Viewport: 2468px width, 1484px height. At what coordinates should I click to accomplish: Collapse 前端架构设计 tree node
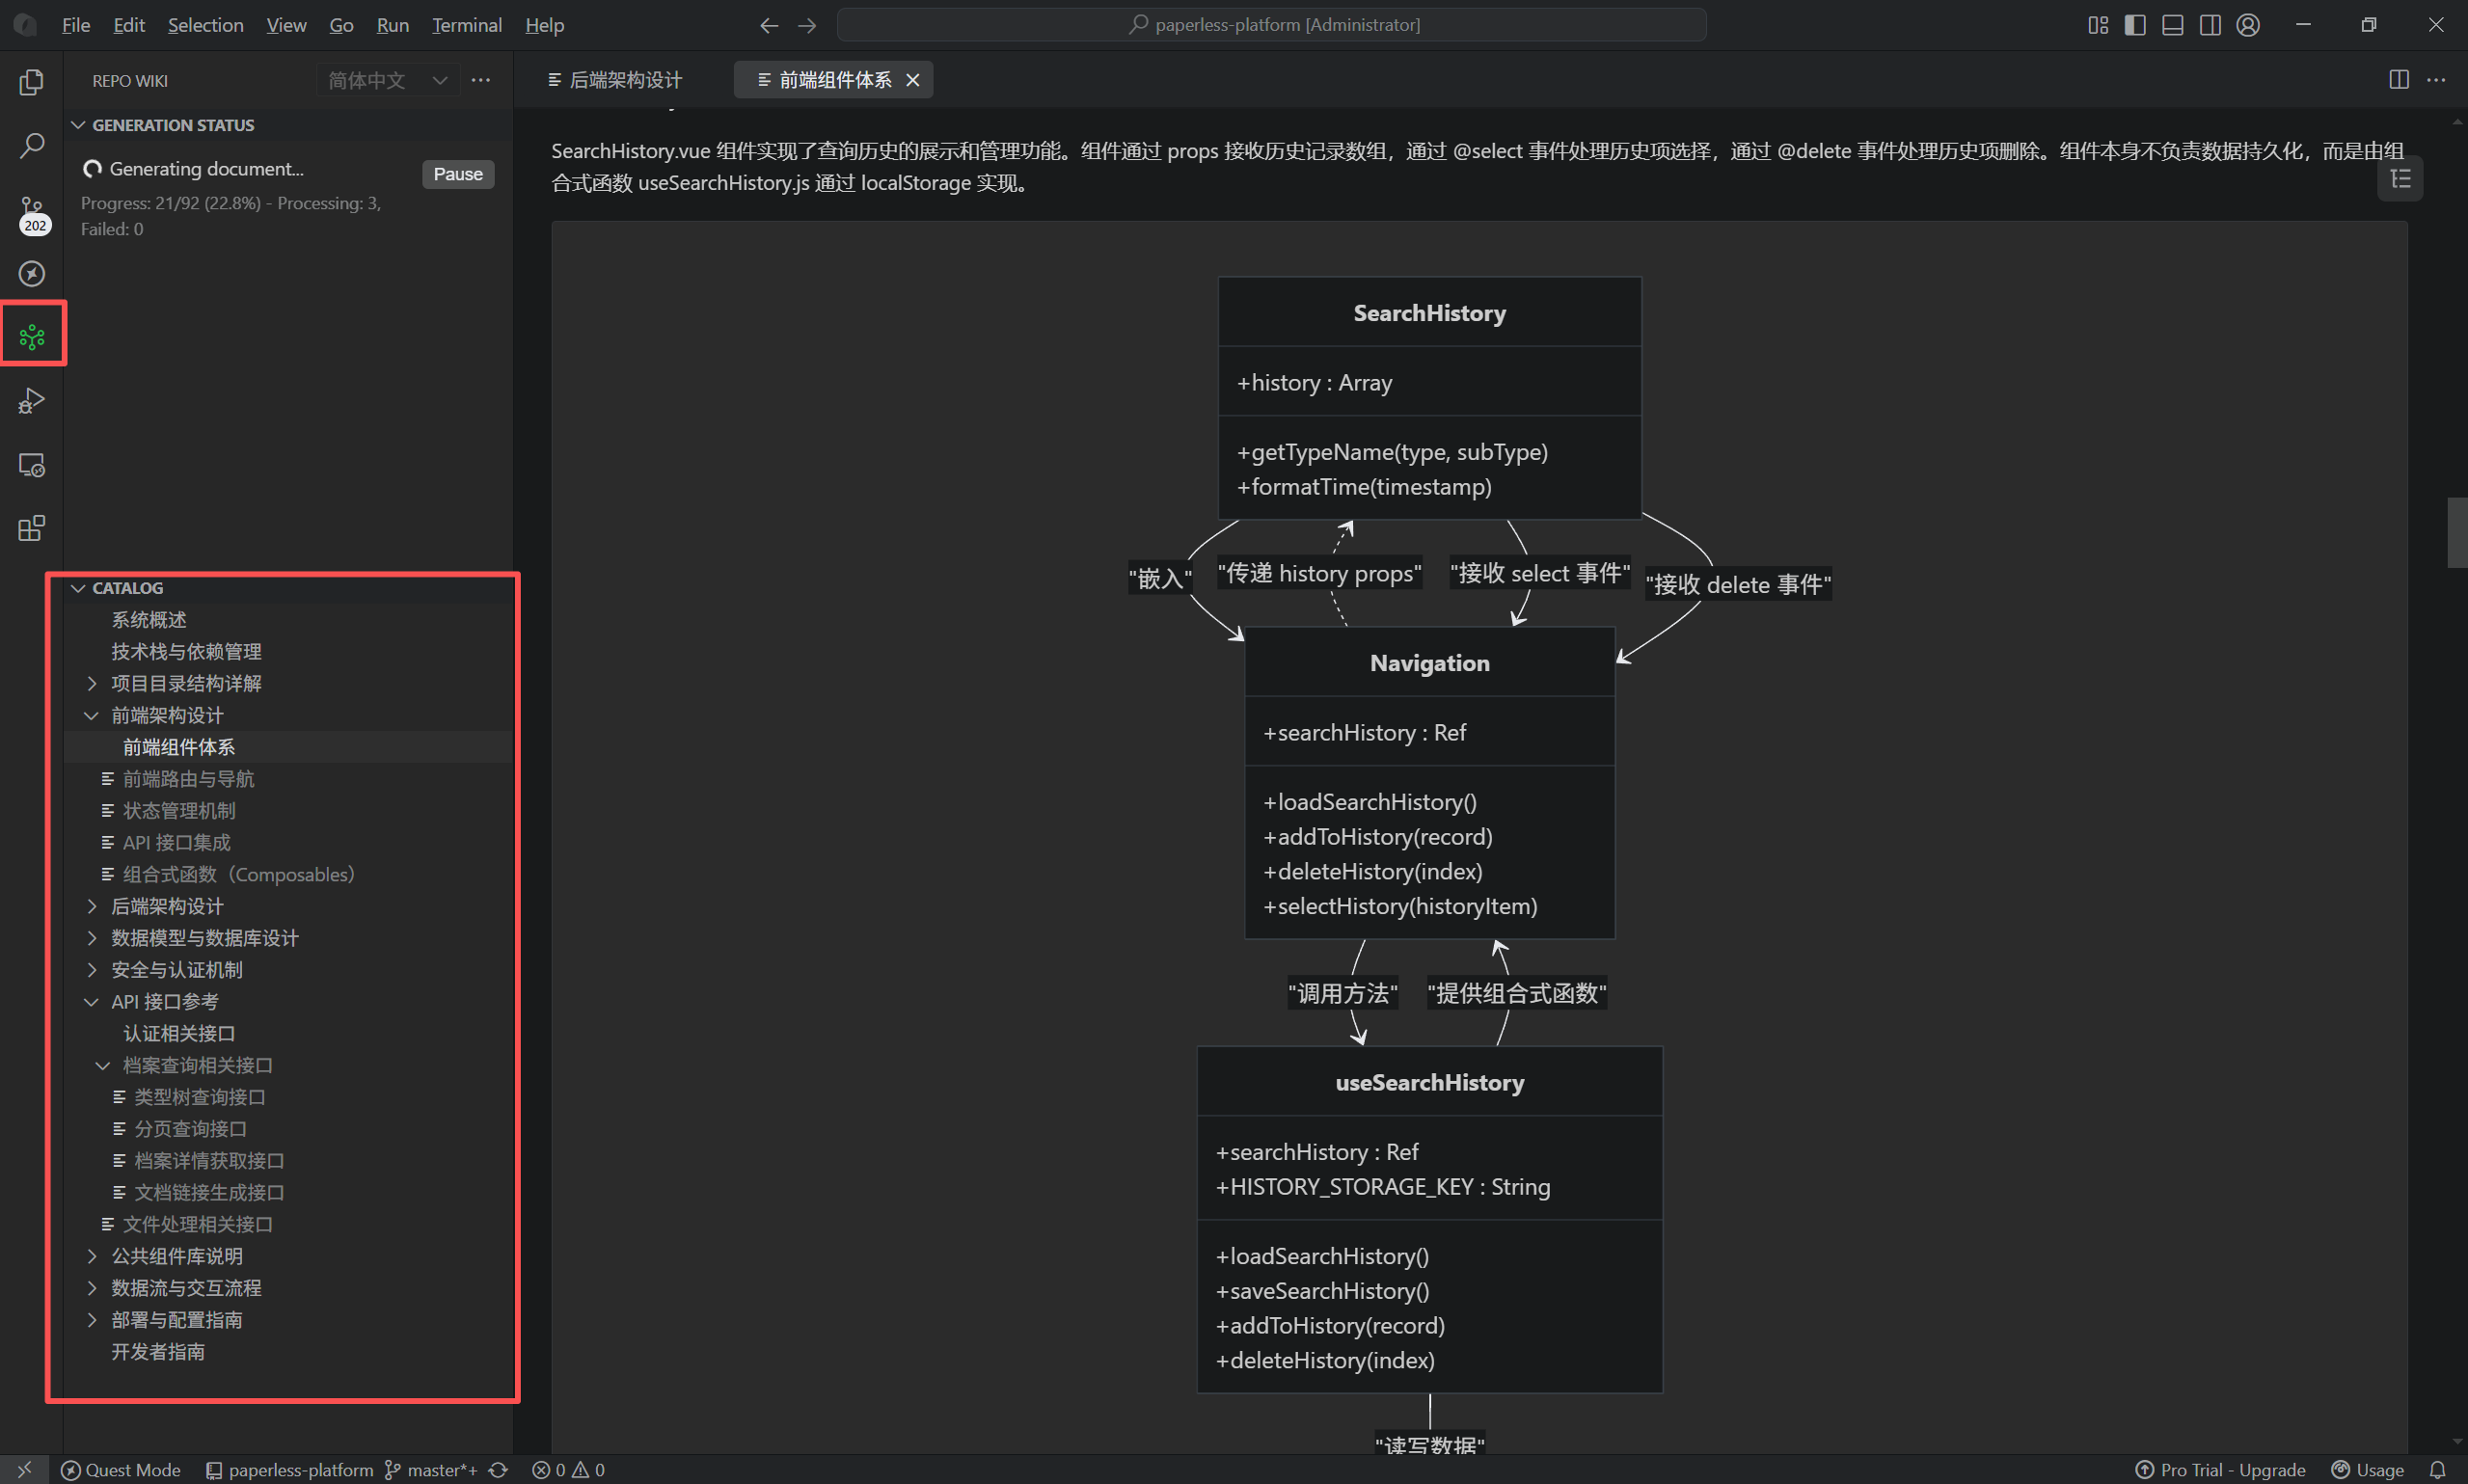pyautogui.click(x=91, y=715)
